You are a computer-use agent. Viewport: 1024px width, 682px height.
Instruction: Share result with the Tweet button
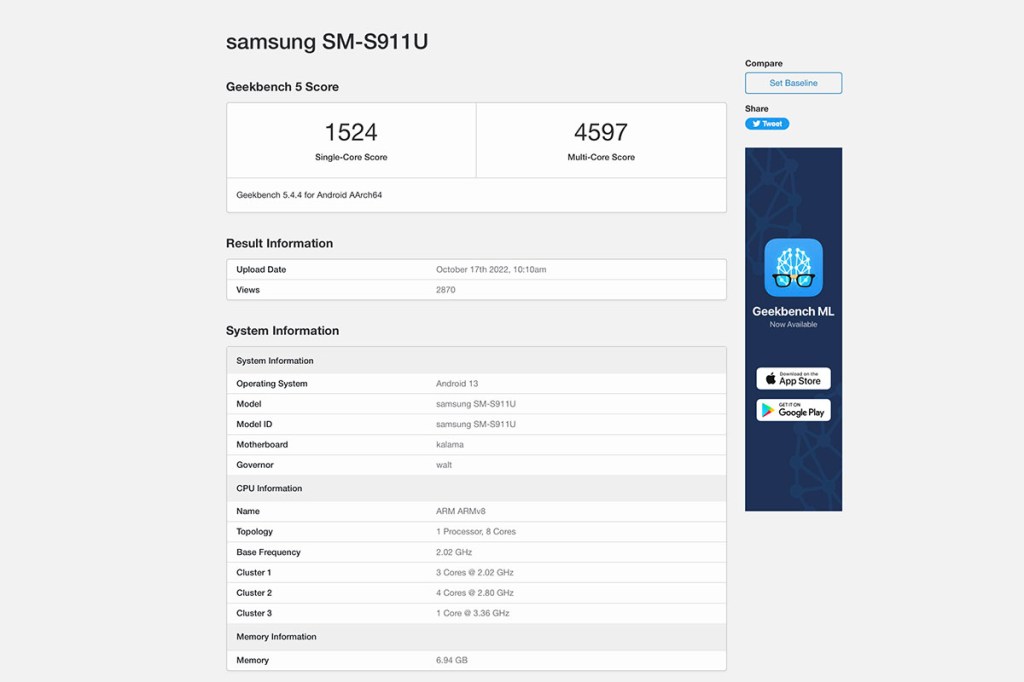[767, 123]
